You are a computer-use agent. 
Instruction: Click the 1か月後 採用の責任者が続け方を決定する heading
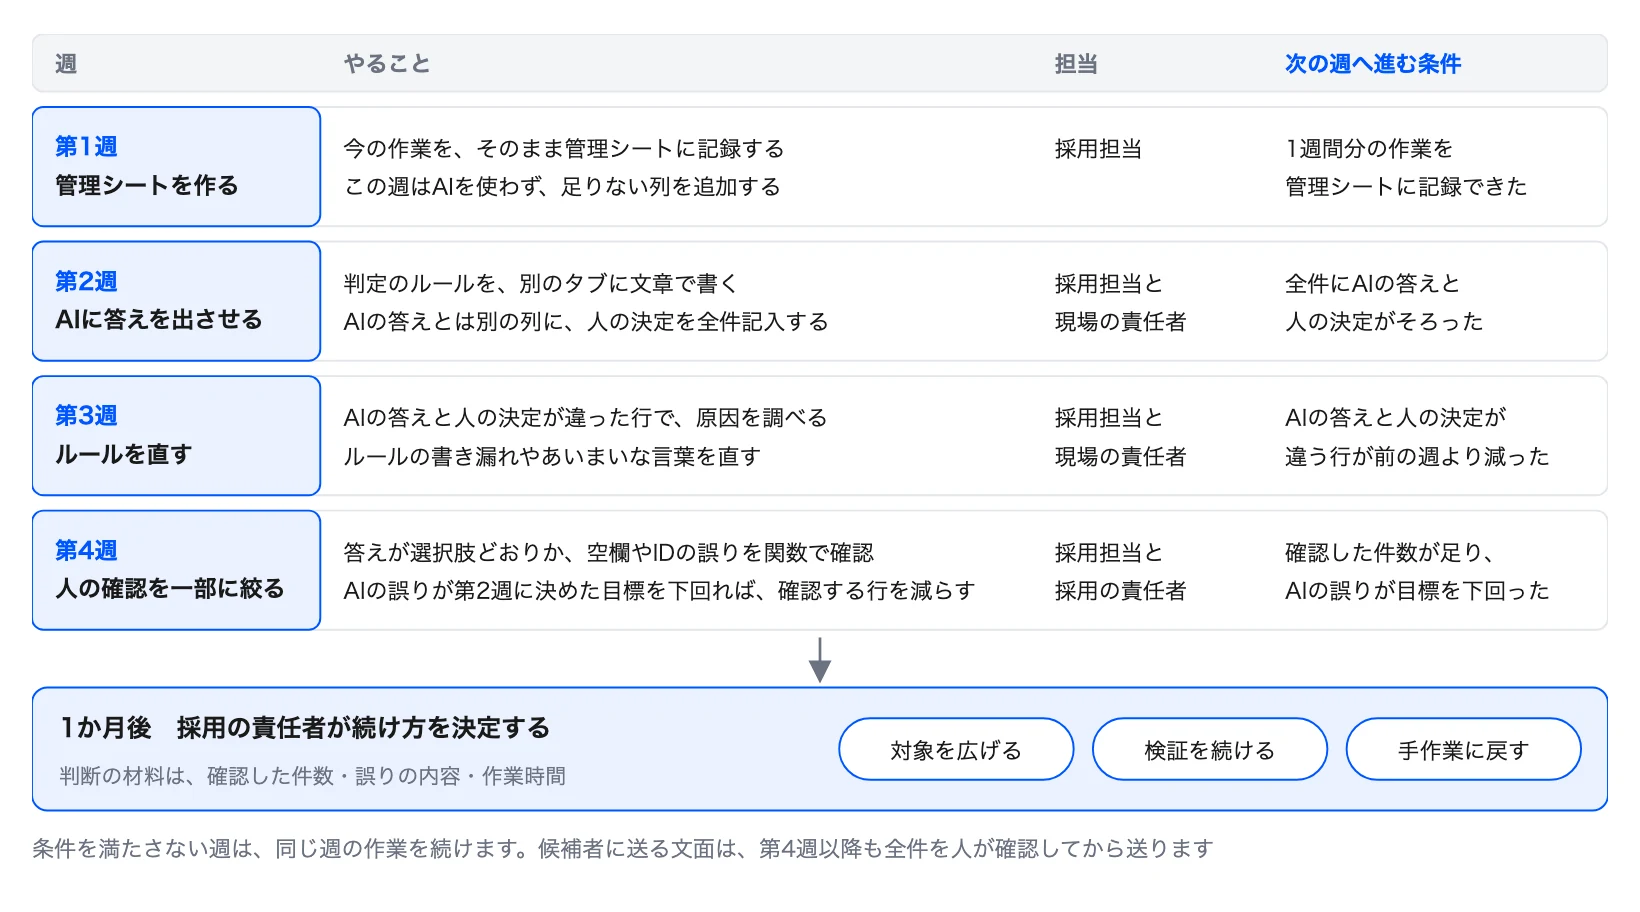pyautogui.click(x=305, y=728)
